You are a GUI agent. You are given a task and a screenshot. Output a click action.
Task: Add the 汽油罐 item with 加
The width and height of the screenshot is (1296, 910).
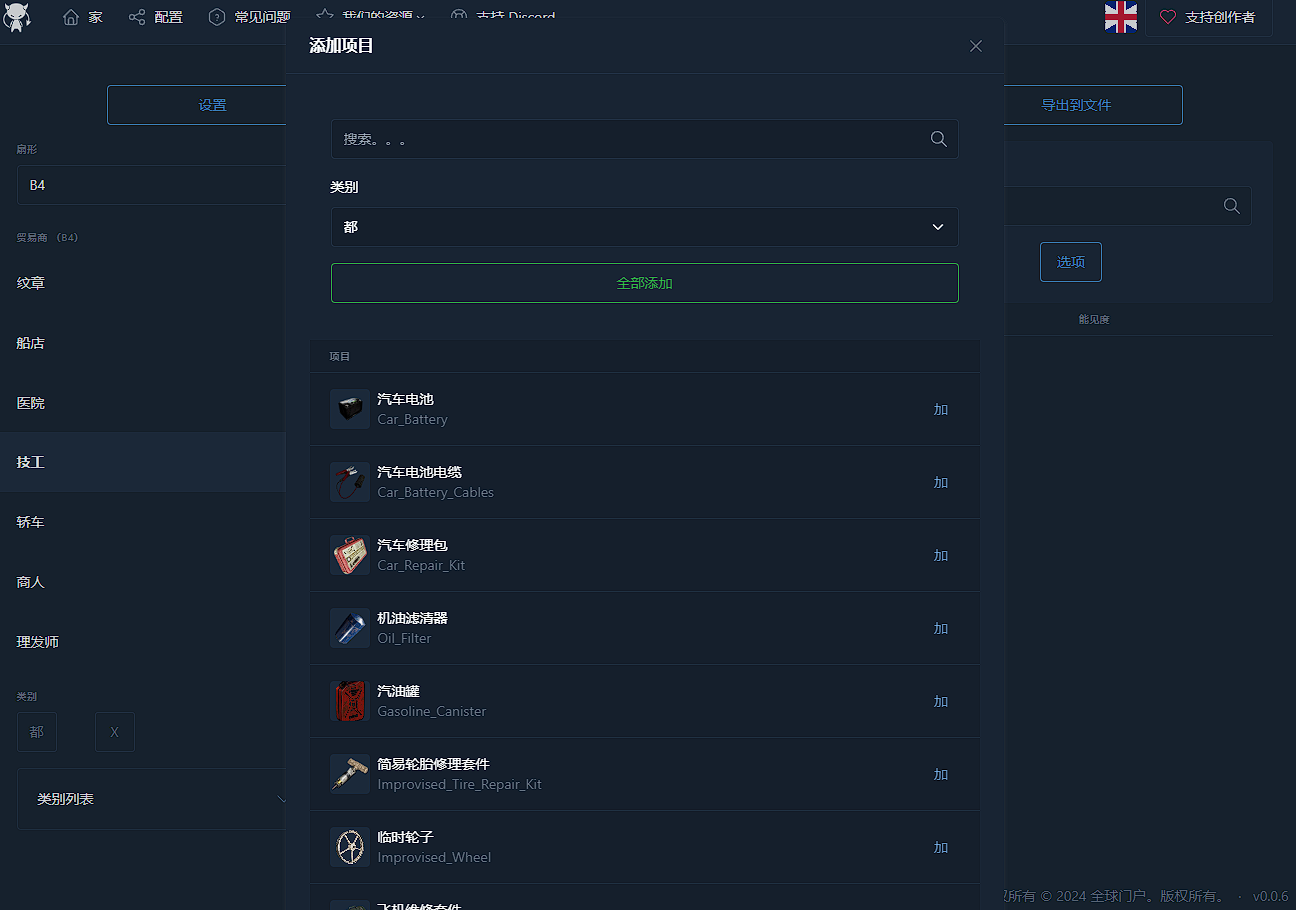(941, 701)
